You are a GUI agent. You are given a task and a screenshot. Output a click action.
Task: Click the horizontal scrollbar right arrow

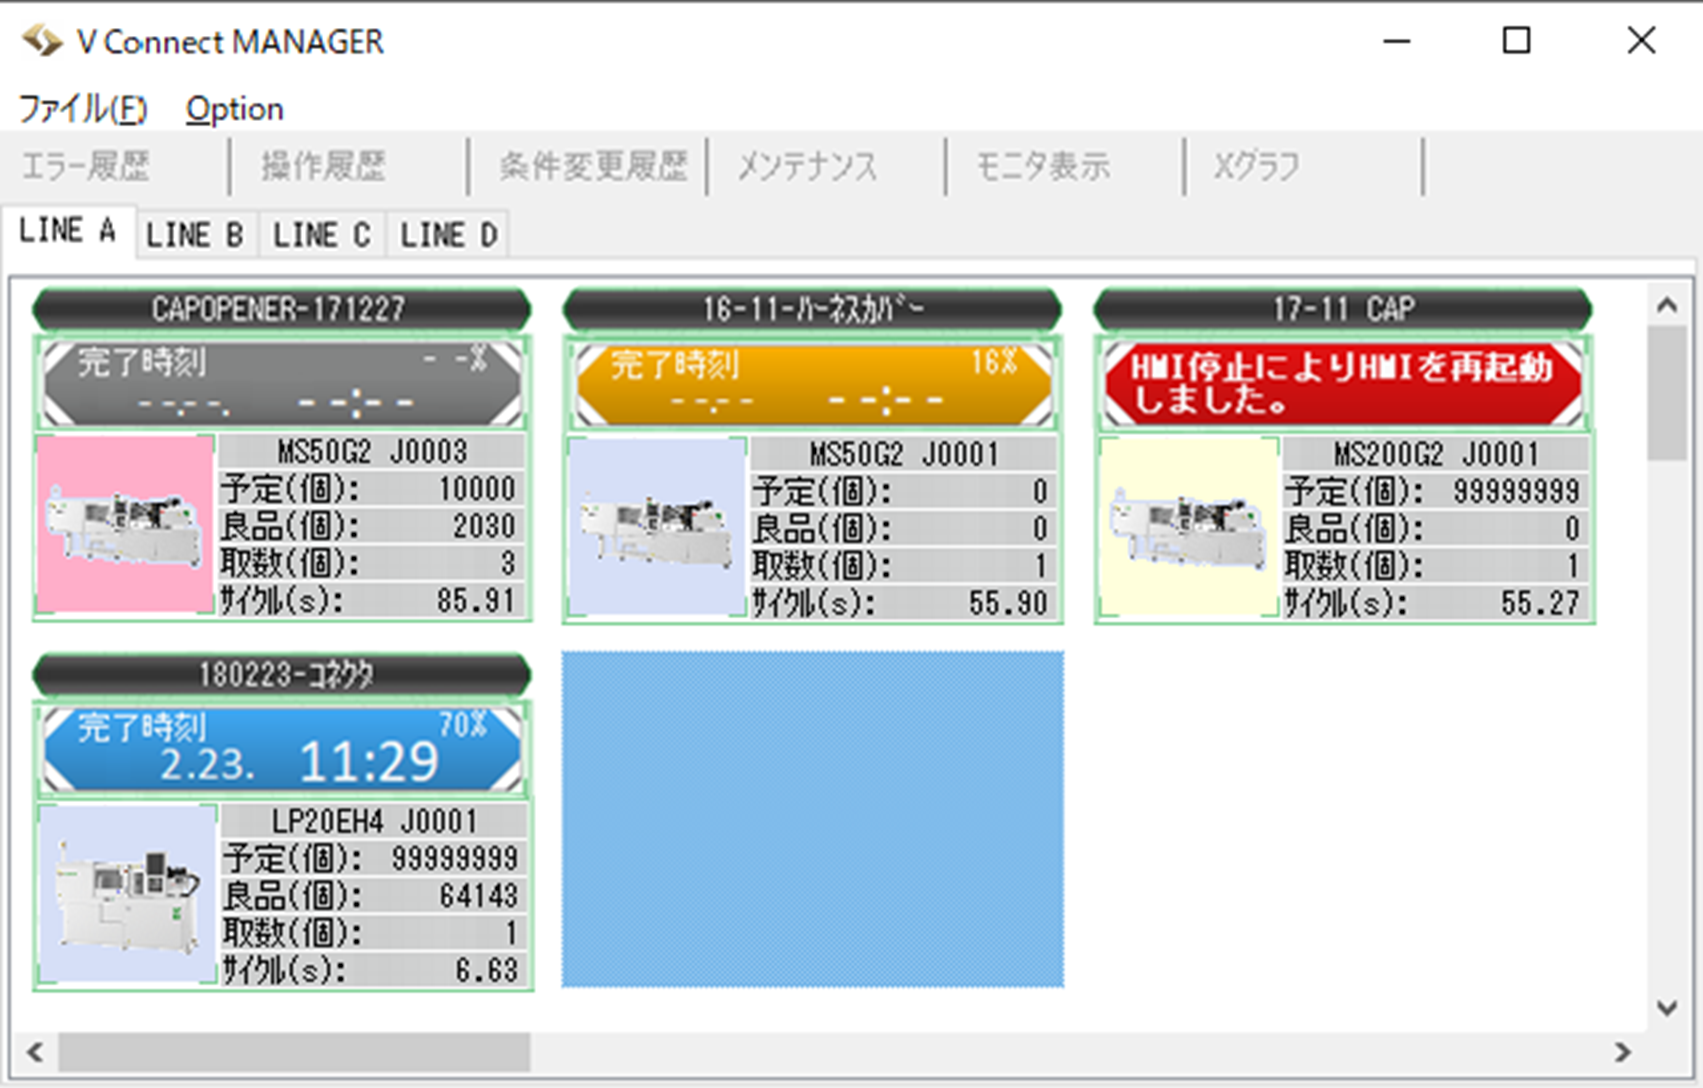(1622, 1052)
